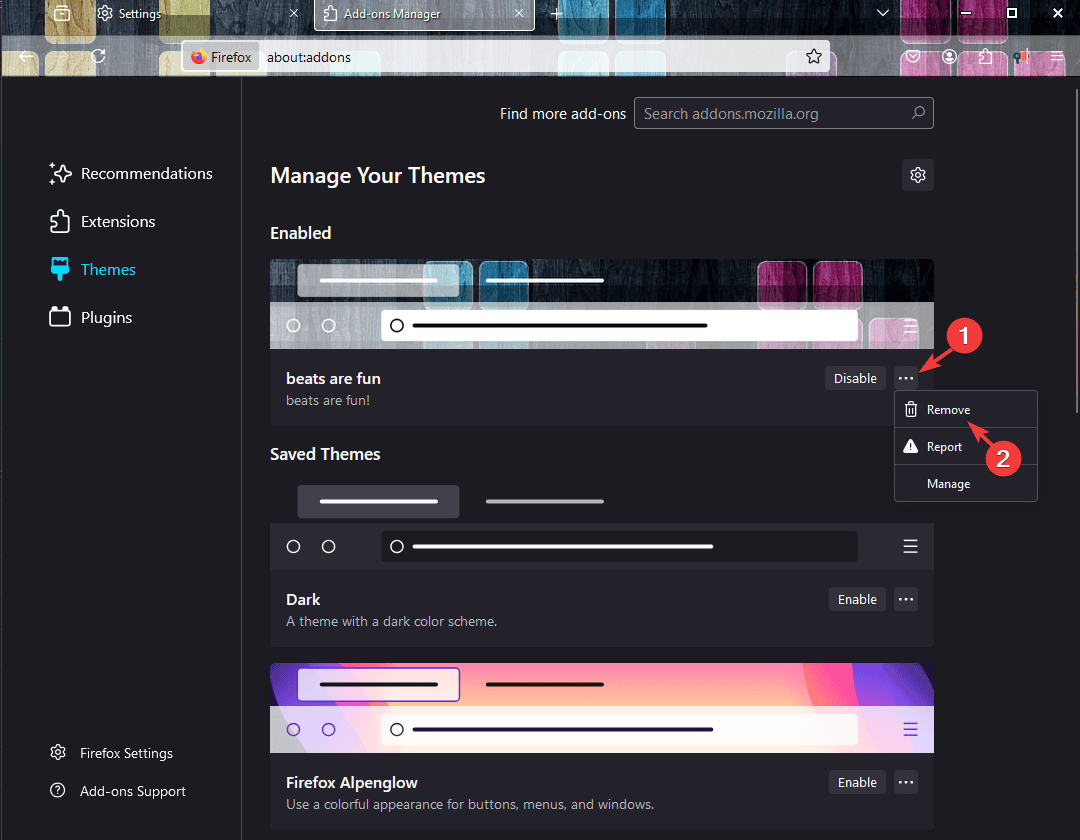
Task: Open Plugins in the sidebar
Action: (90, 317)
